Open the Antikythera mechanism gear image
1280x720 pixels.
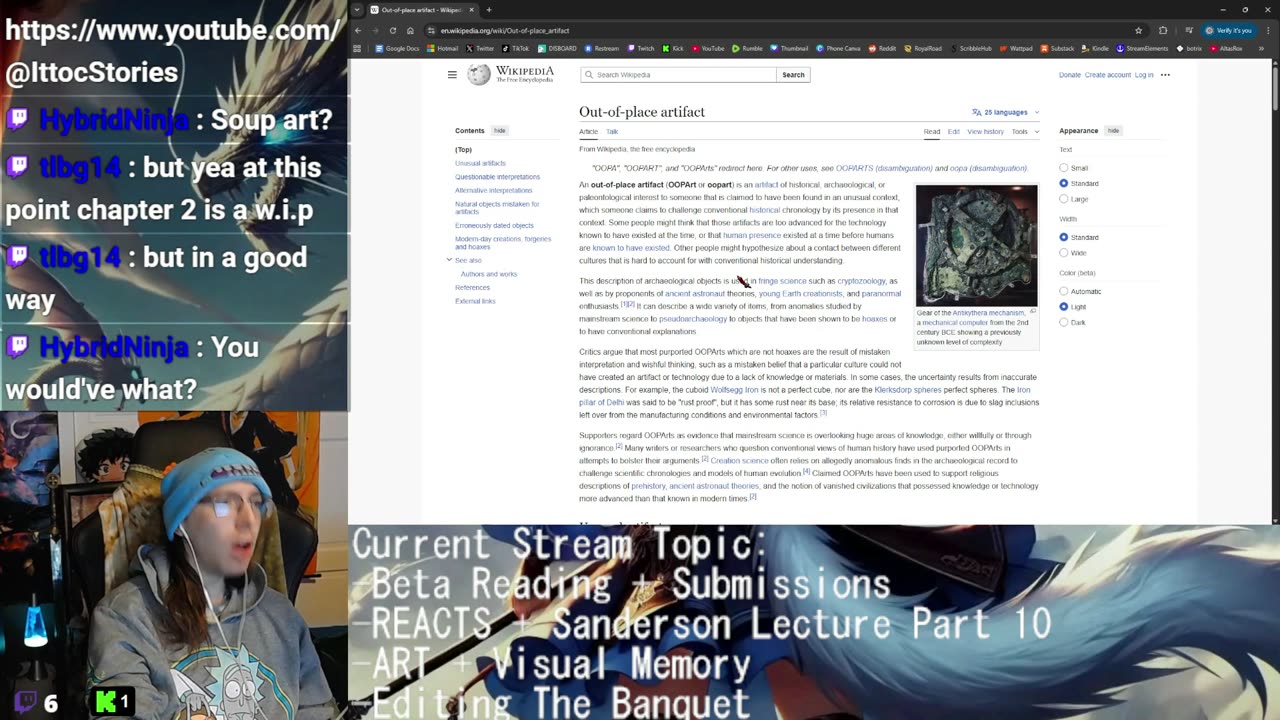(977, 245)
